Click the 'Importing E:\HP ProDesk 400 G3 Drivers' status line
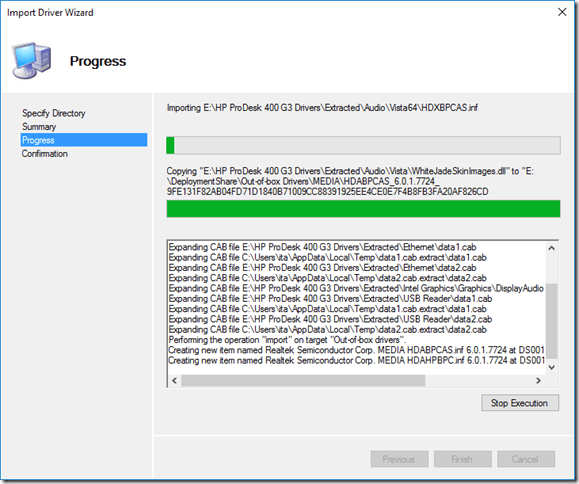Viewport: 579px width, 484px height. (x=322, y=107)
